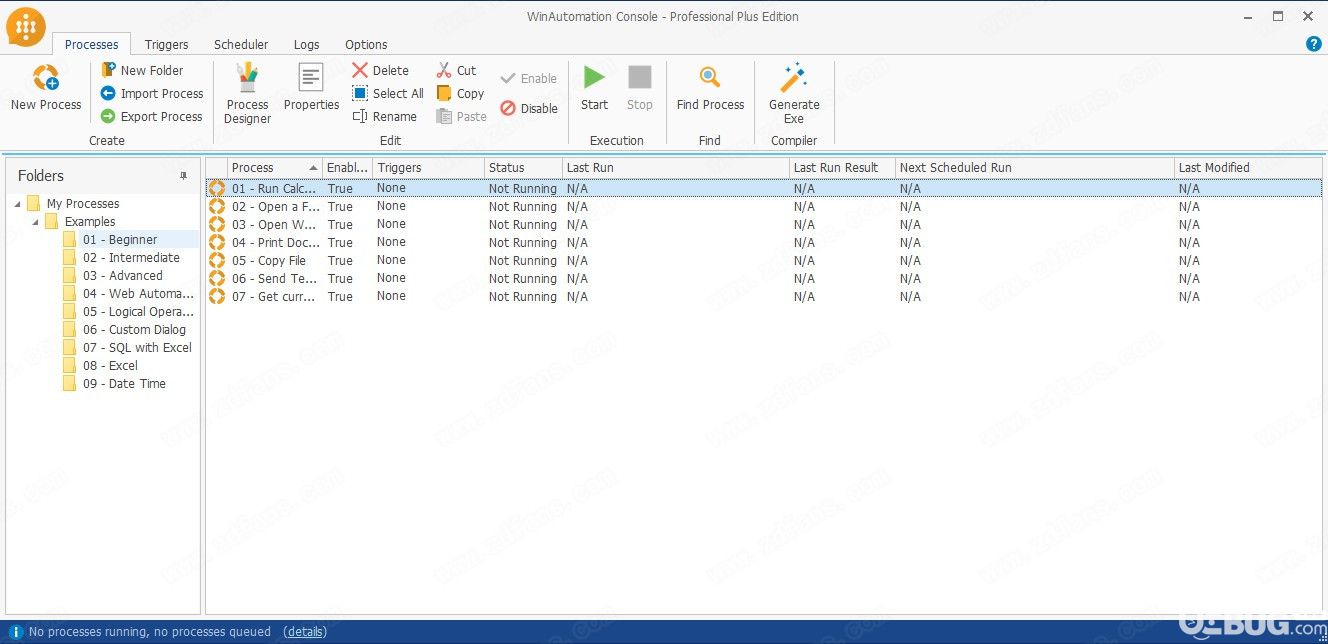Click the Select All icon
The height and width of the screenshot is (644, 1328).
(x=360, y=93)
